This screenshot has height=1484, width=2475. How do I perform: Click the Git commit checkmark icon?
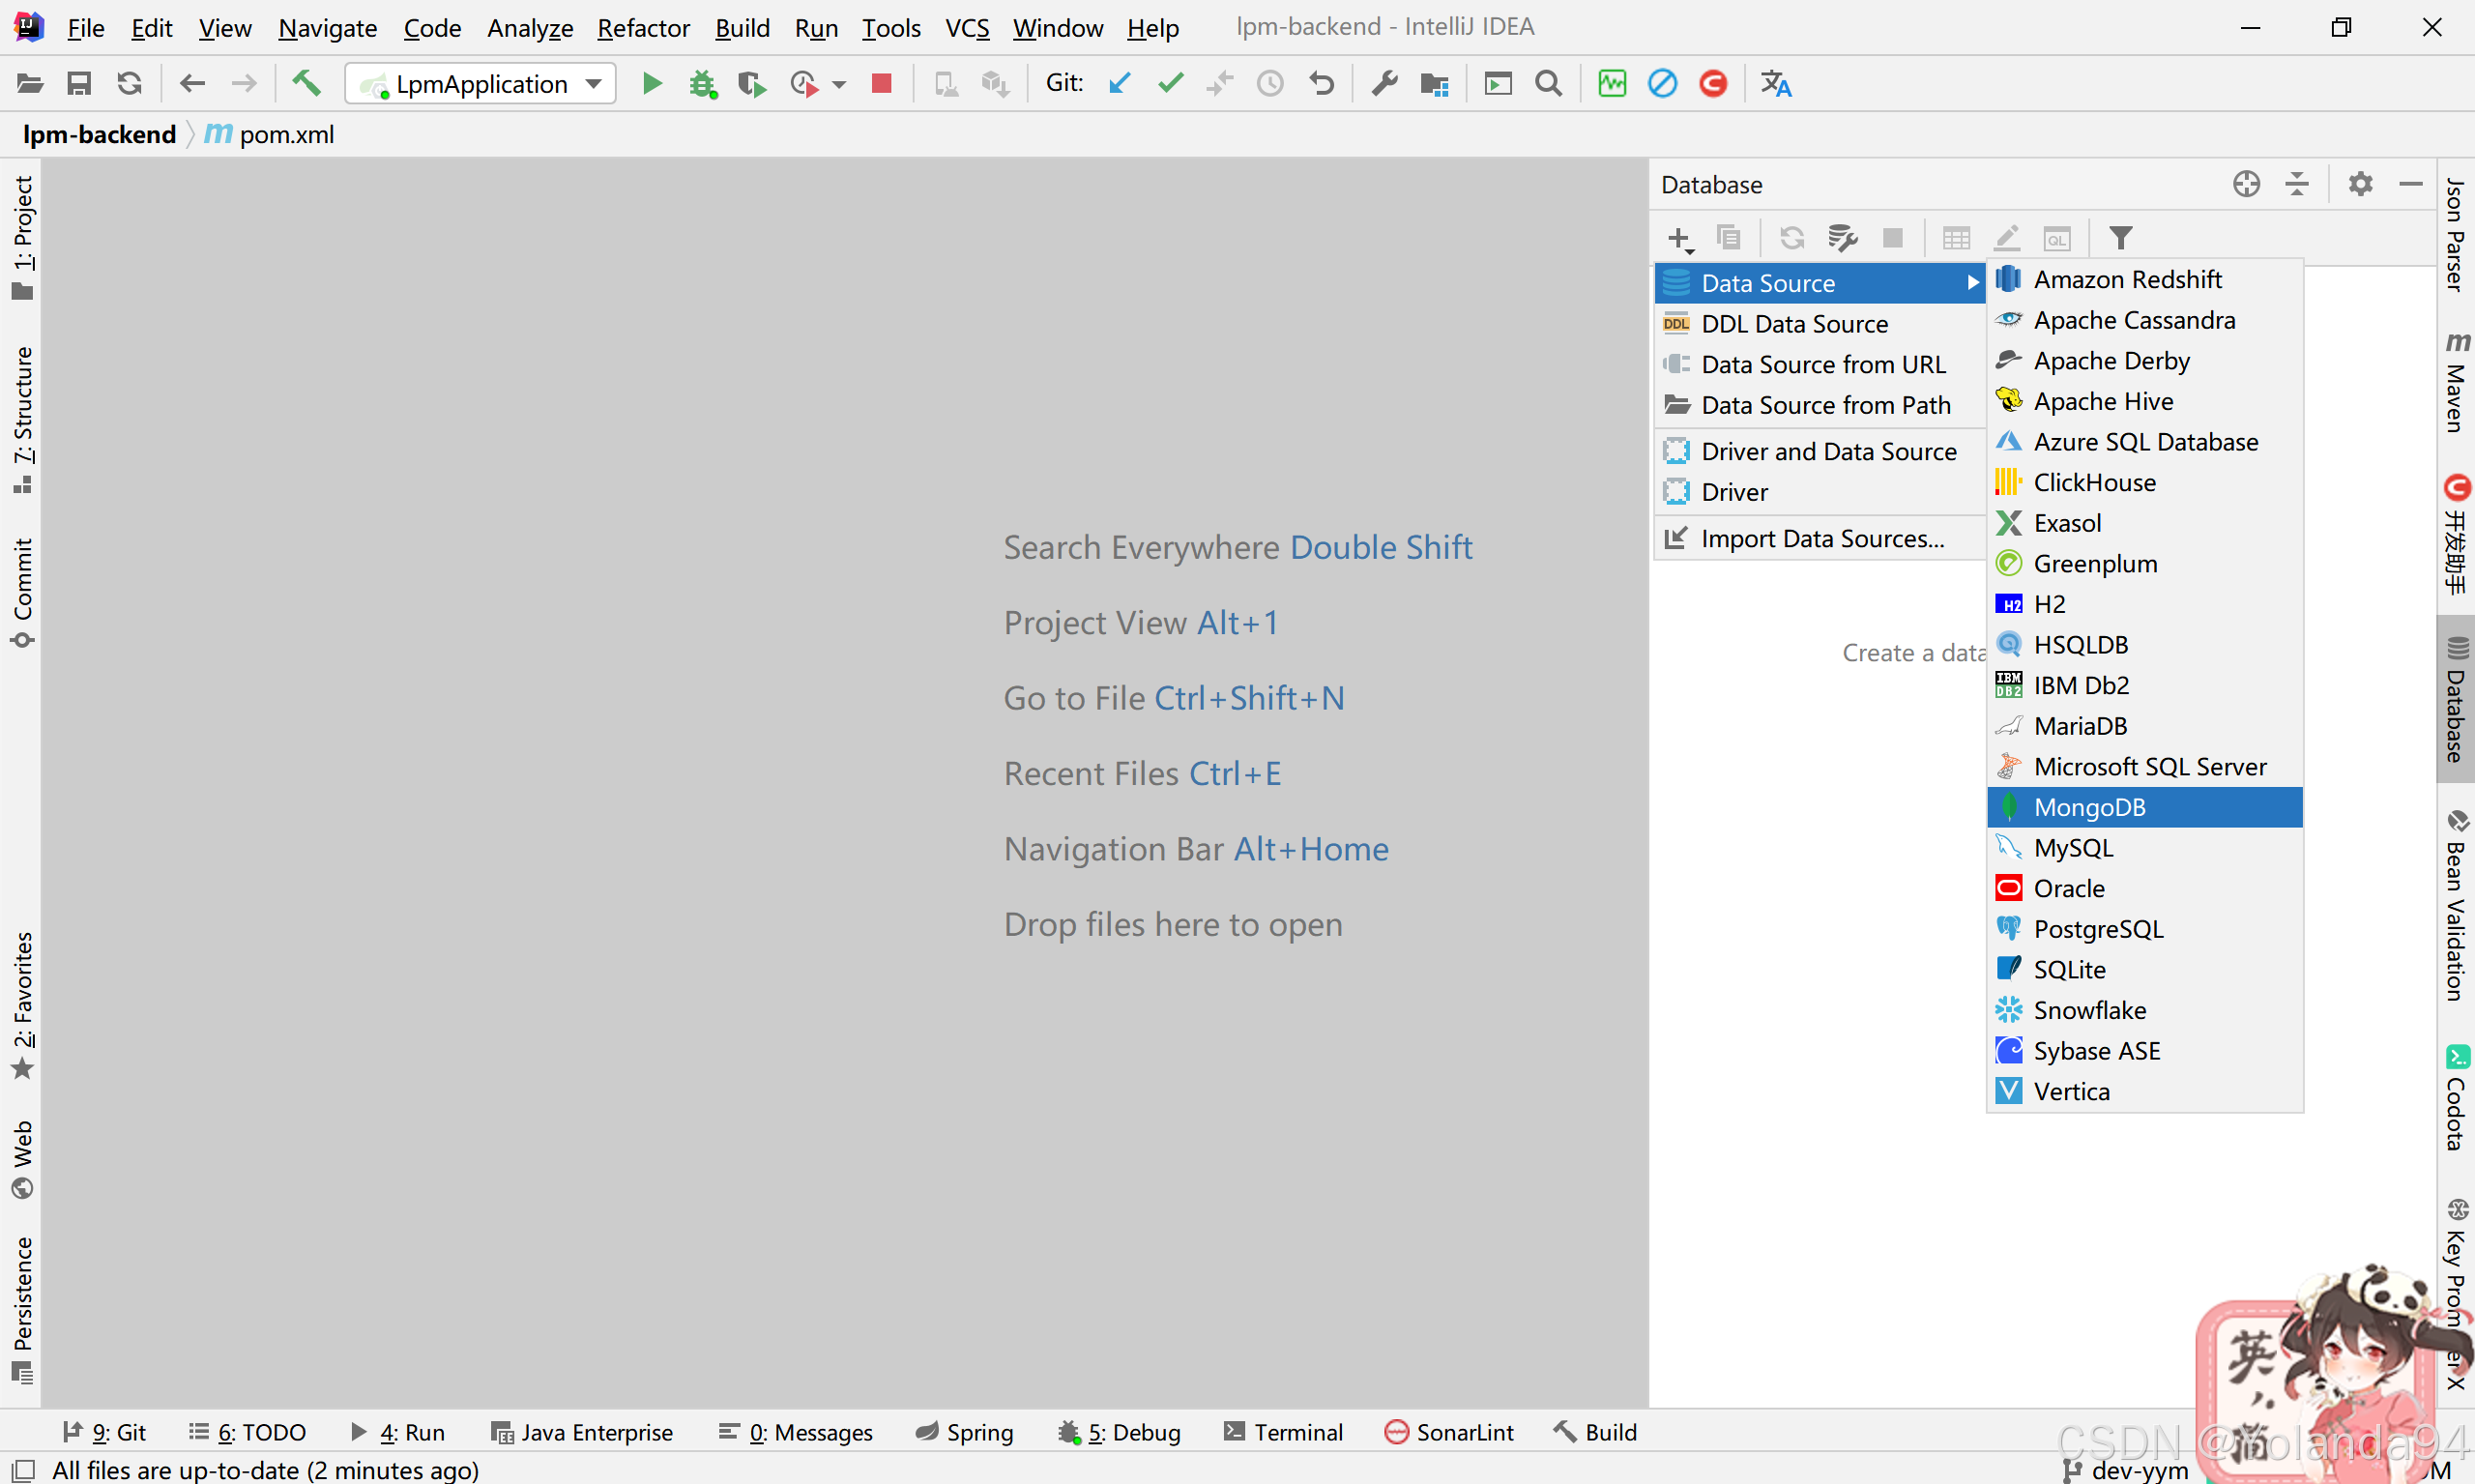point(1170,84)
